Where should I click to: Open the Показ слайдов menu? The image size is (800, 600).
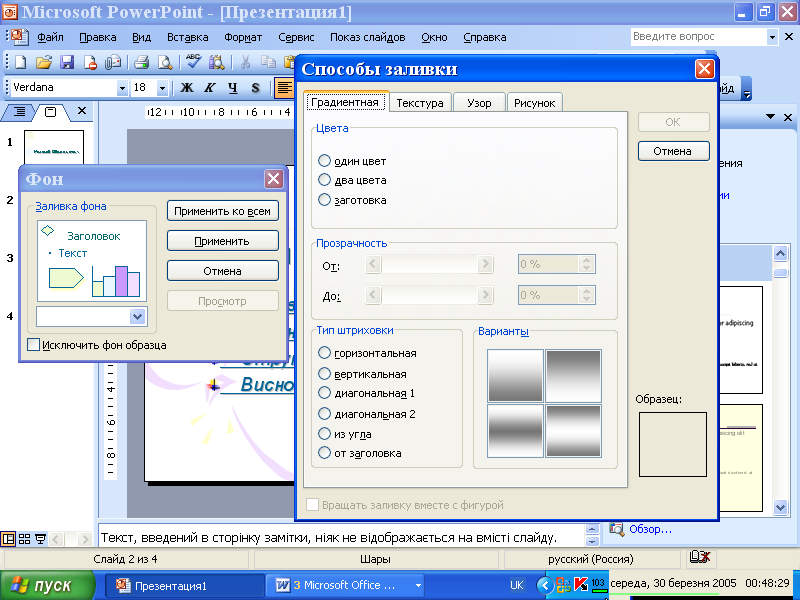367,37
